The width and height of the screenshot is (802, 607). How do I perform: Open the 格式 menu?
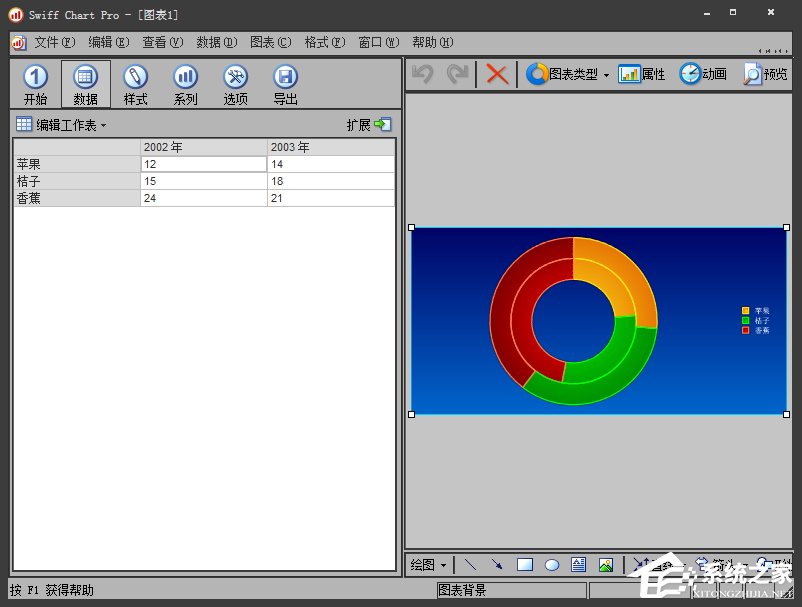pos(324,42)
